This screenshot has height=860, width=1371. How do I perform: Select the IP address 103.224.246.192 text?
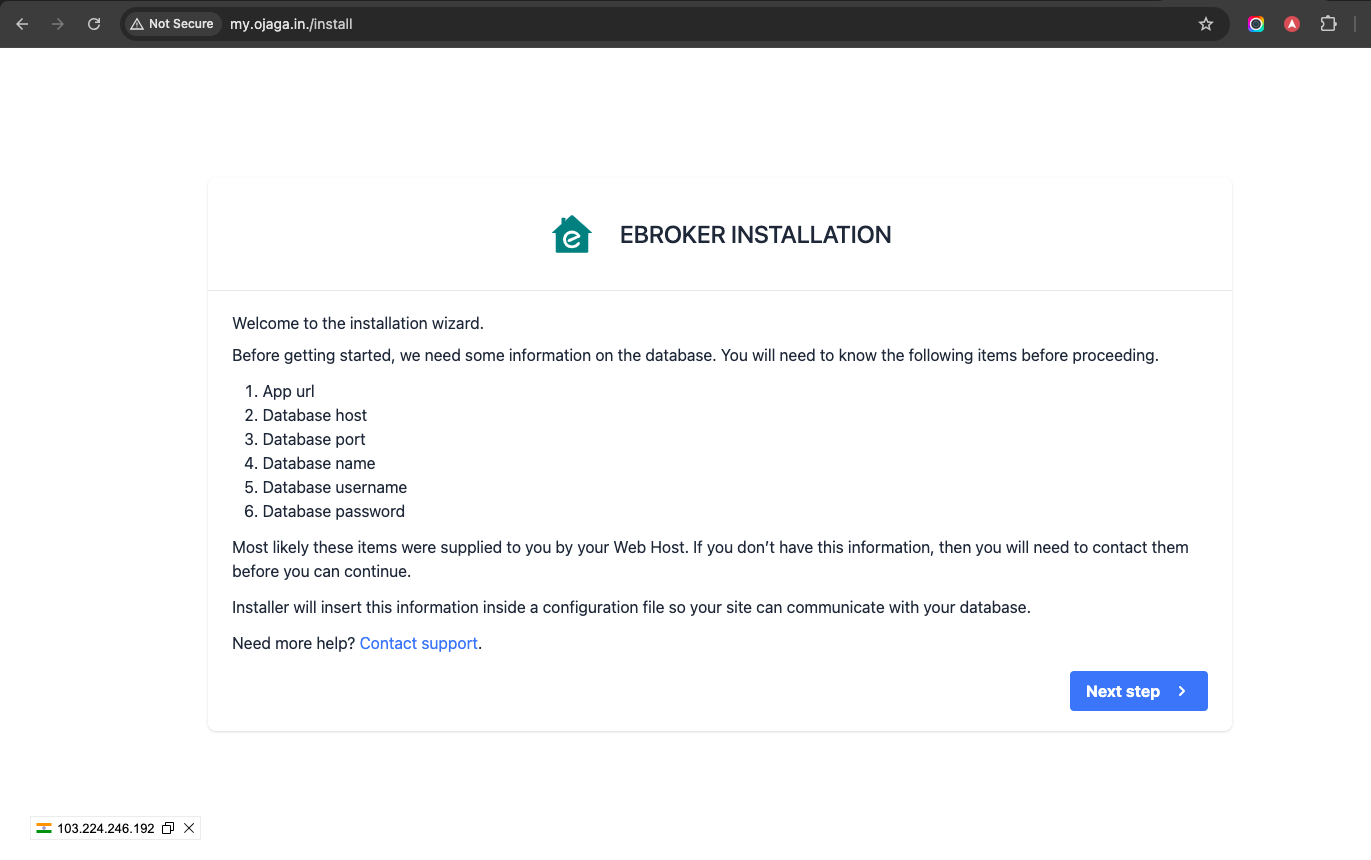pos(106,828)
